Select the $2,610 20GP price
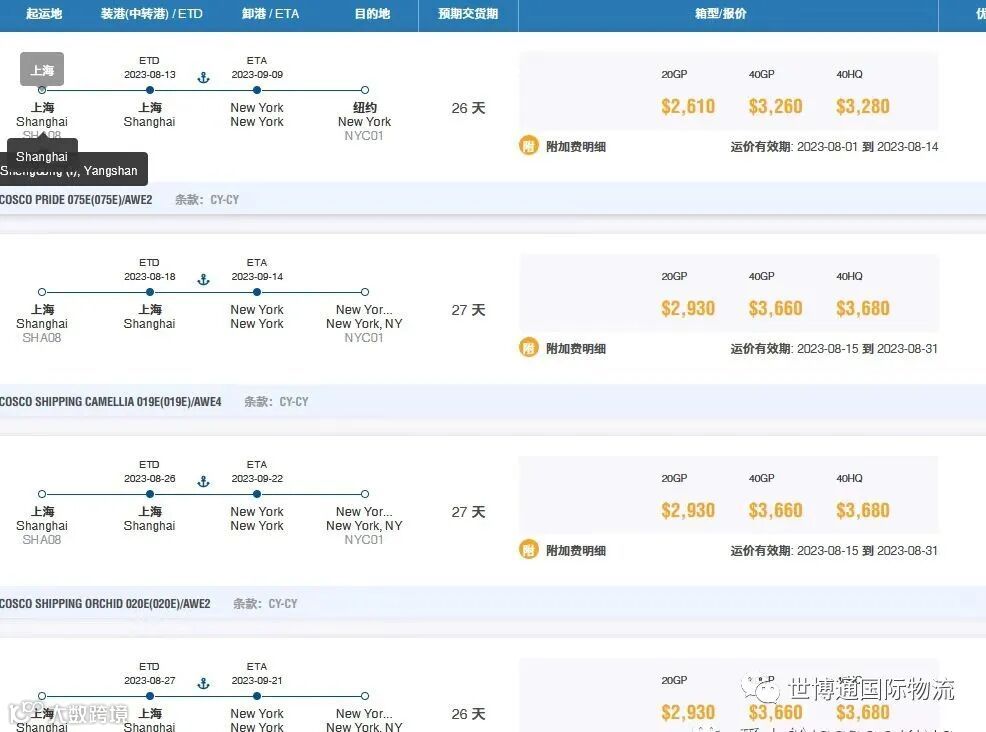Viewport: 986px width, 732px height. (688, 106)
